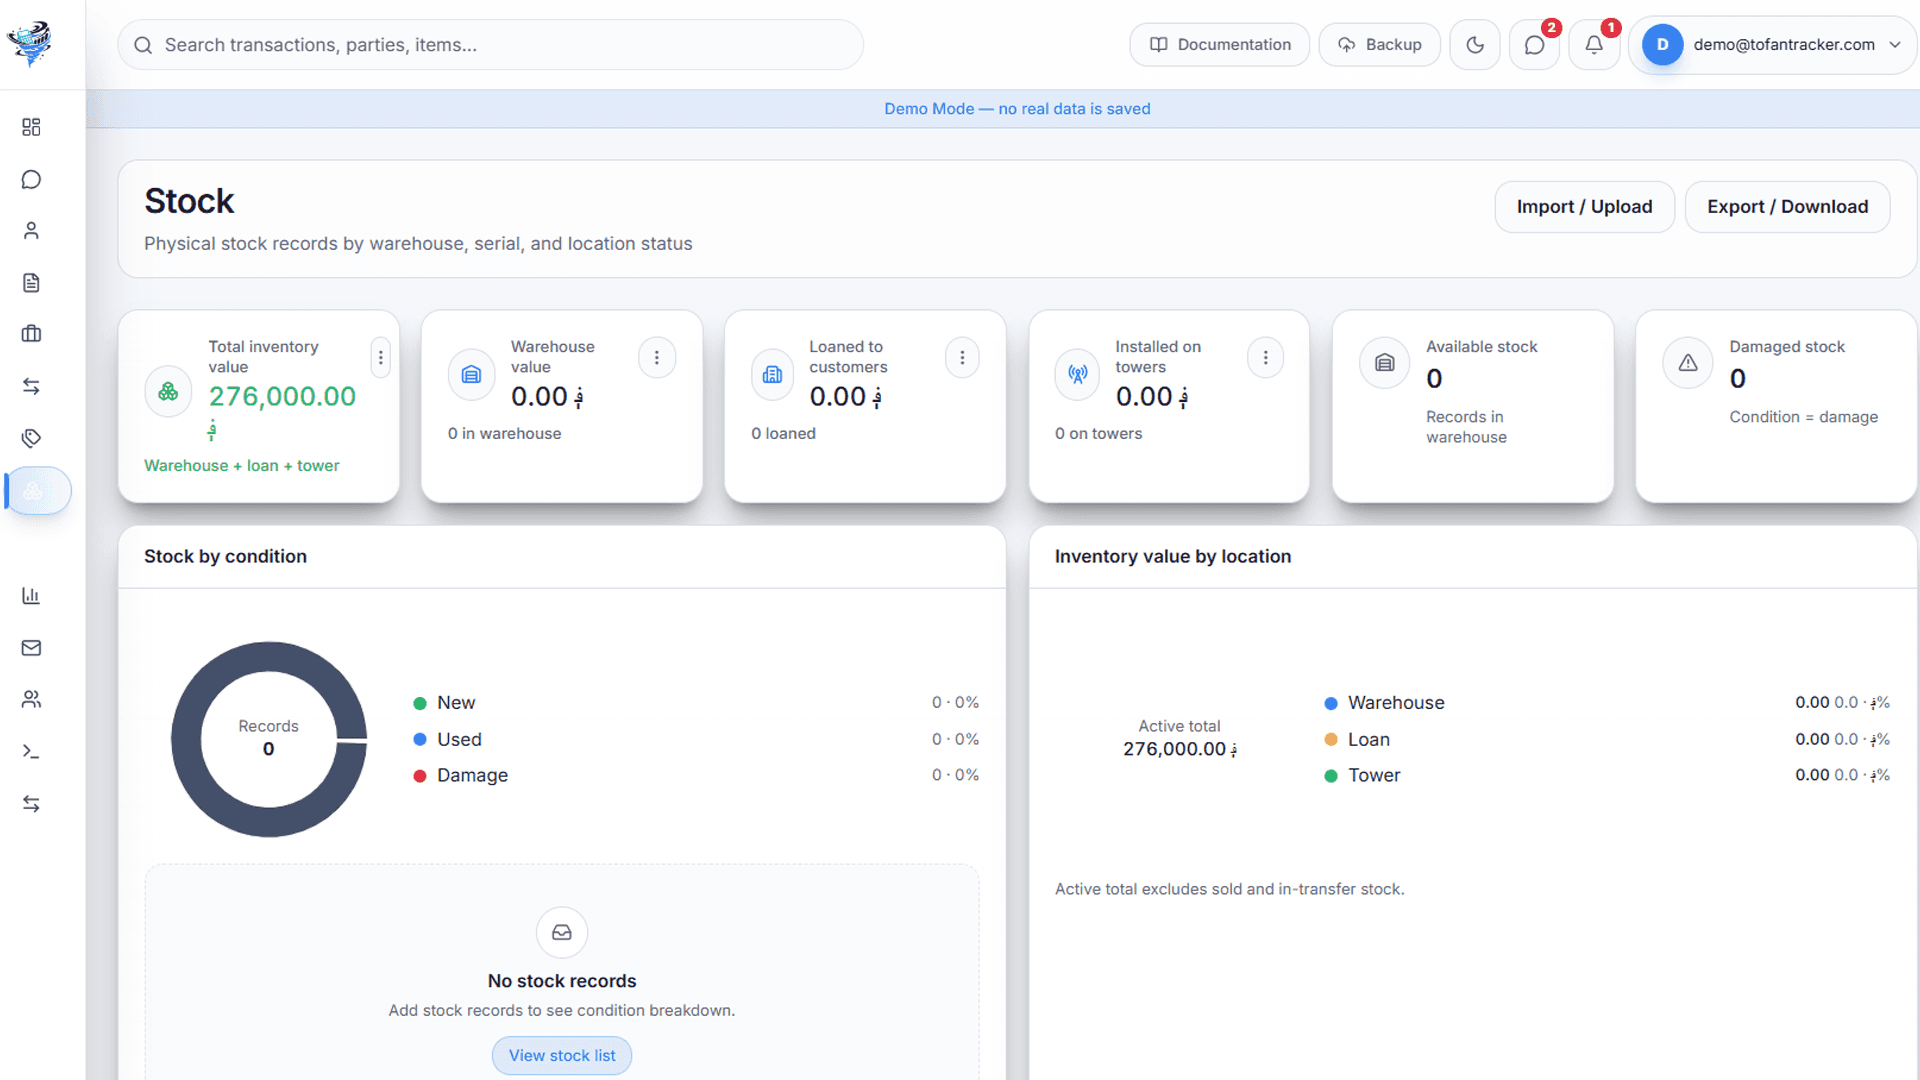
Task: Click orange Loan location legend dot
Action: [1331, 740]
